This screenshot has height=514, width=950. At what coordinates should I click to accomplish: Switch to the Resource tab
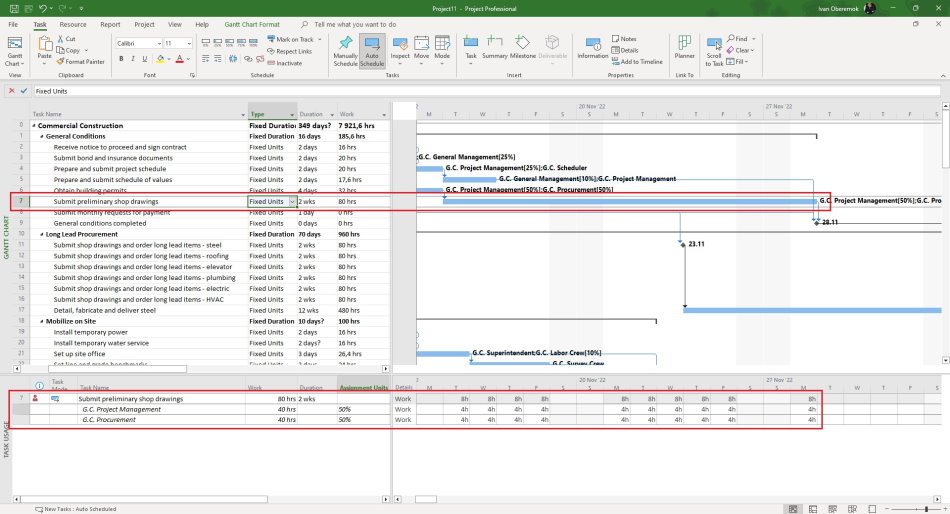(x=73, y=25)
